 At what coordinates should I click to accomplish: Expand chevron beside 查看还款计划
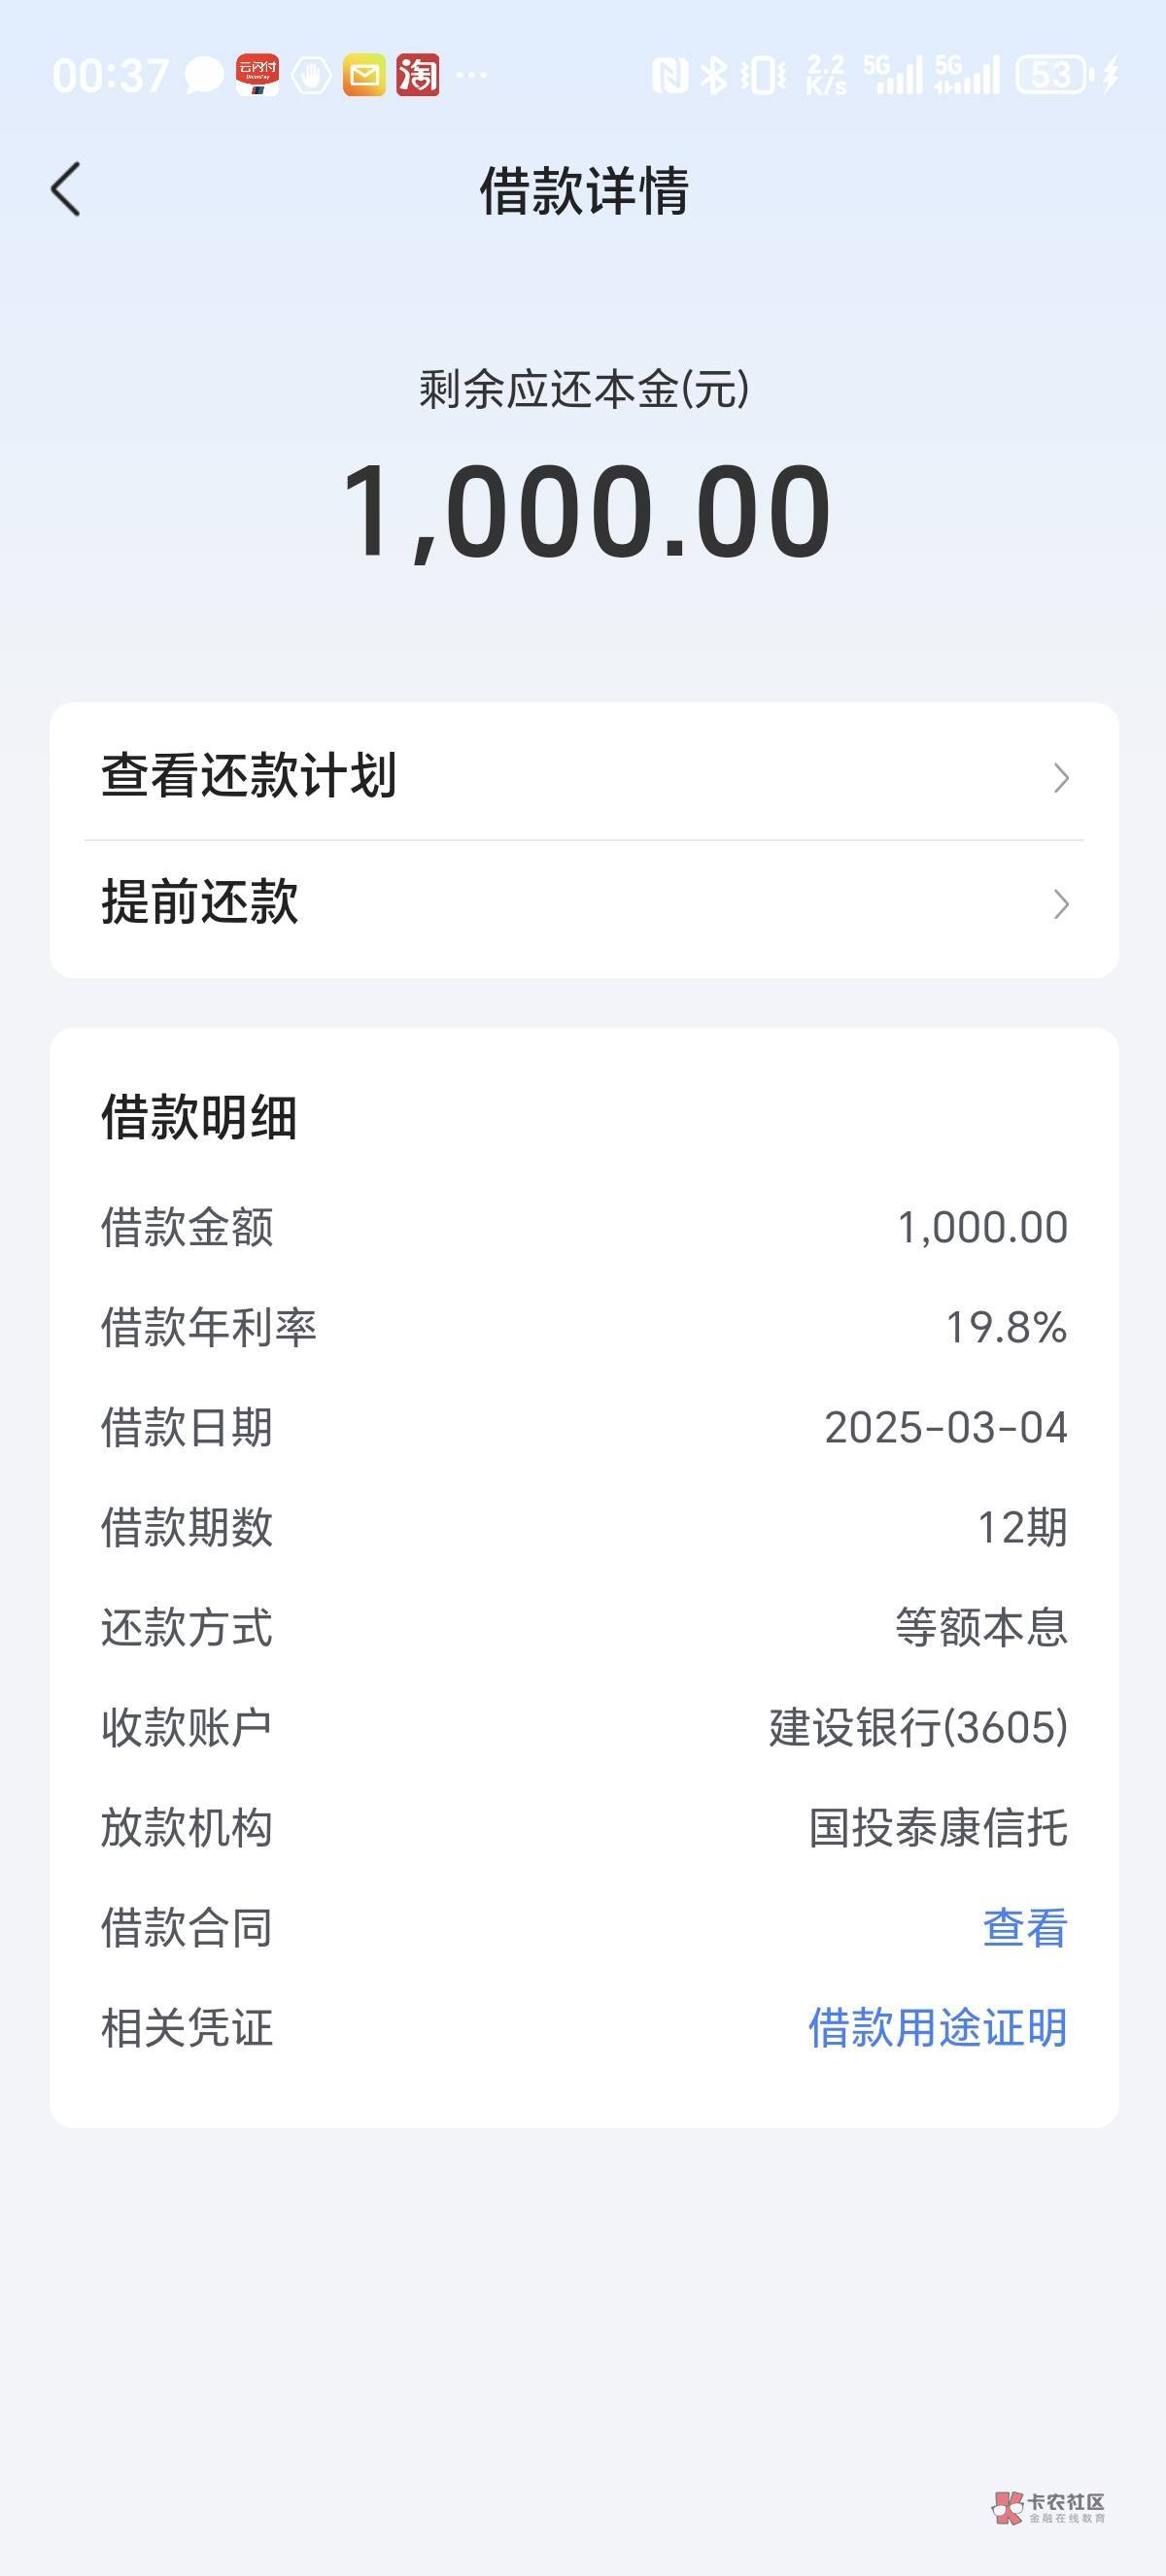1061,778
